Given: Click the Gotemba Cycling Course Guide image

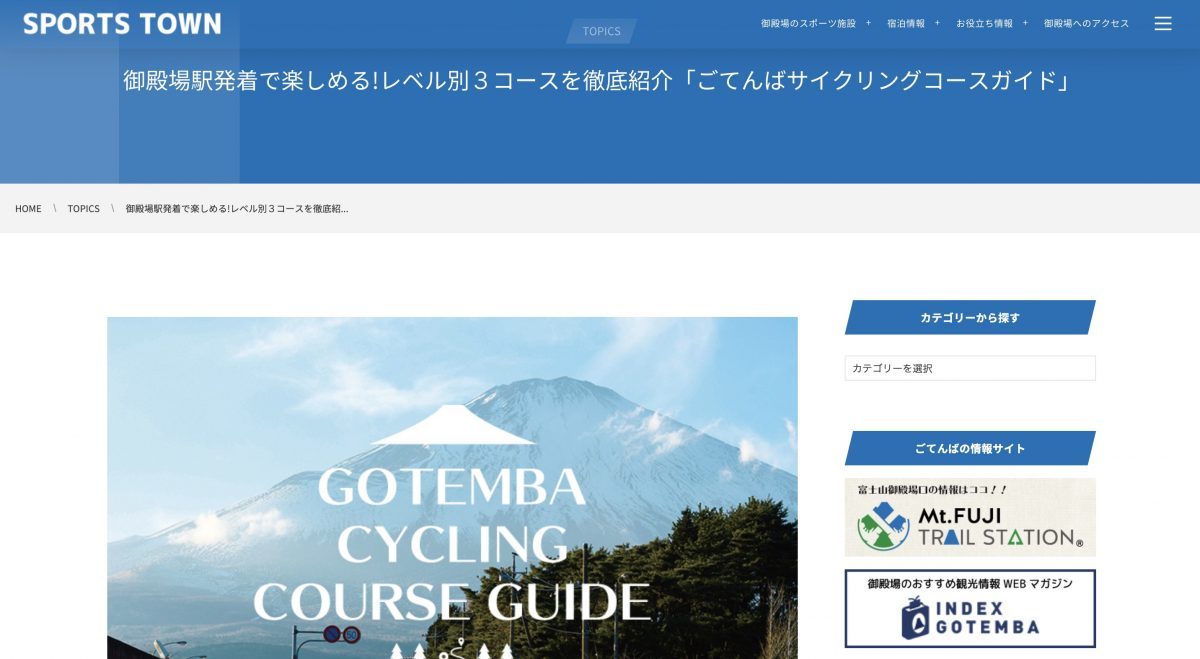Looking at the screenshot, I should pyautogui.click(x=452, y=488).
